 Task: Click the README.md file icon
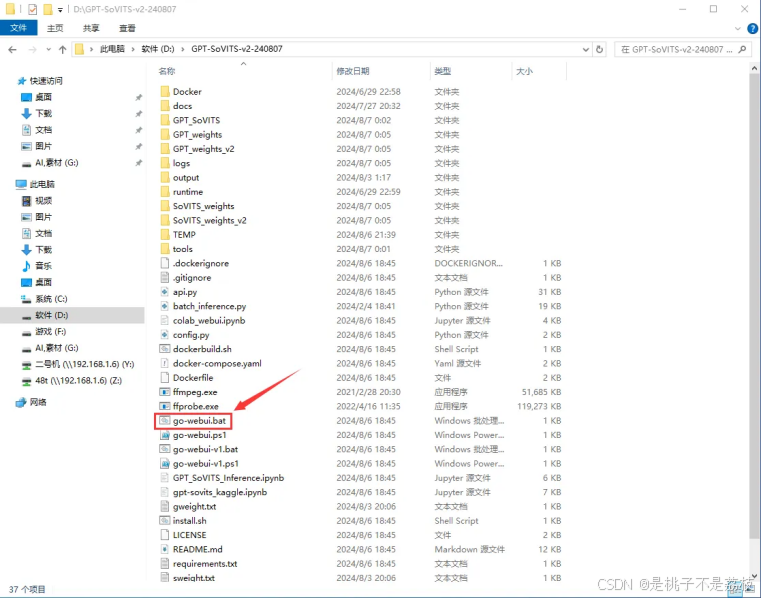pyautogui.click(x=165, y=549)
